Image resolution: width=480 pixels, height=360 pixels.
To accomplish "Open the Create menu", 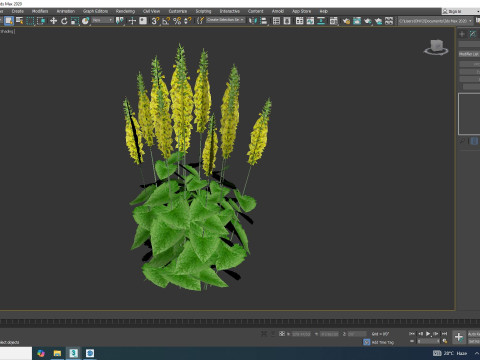I will click(18, 11).
